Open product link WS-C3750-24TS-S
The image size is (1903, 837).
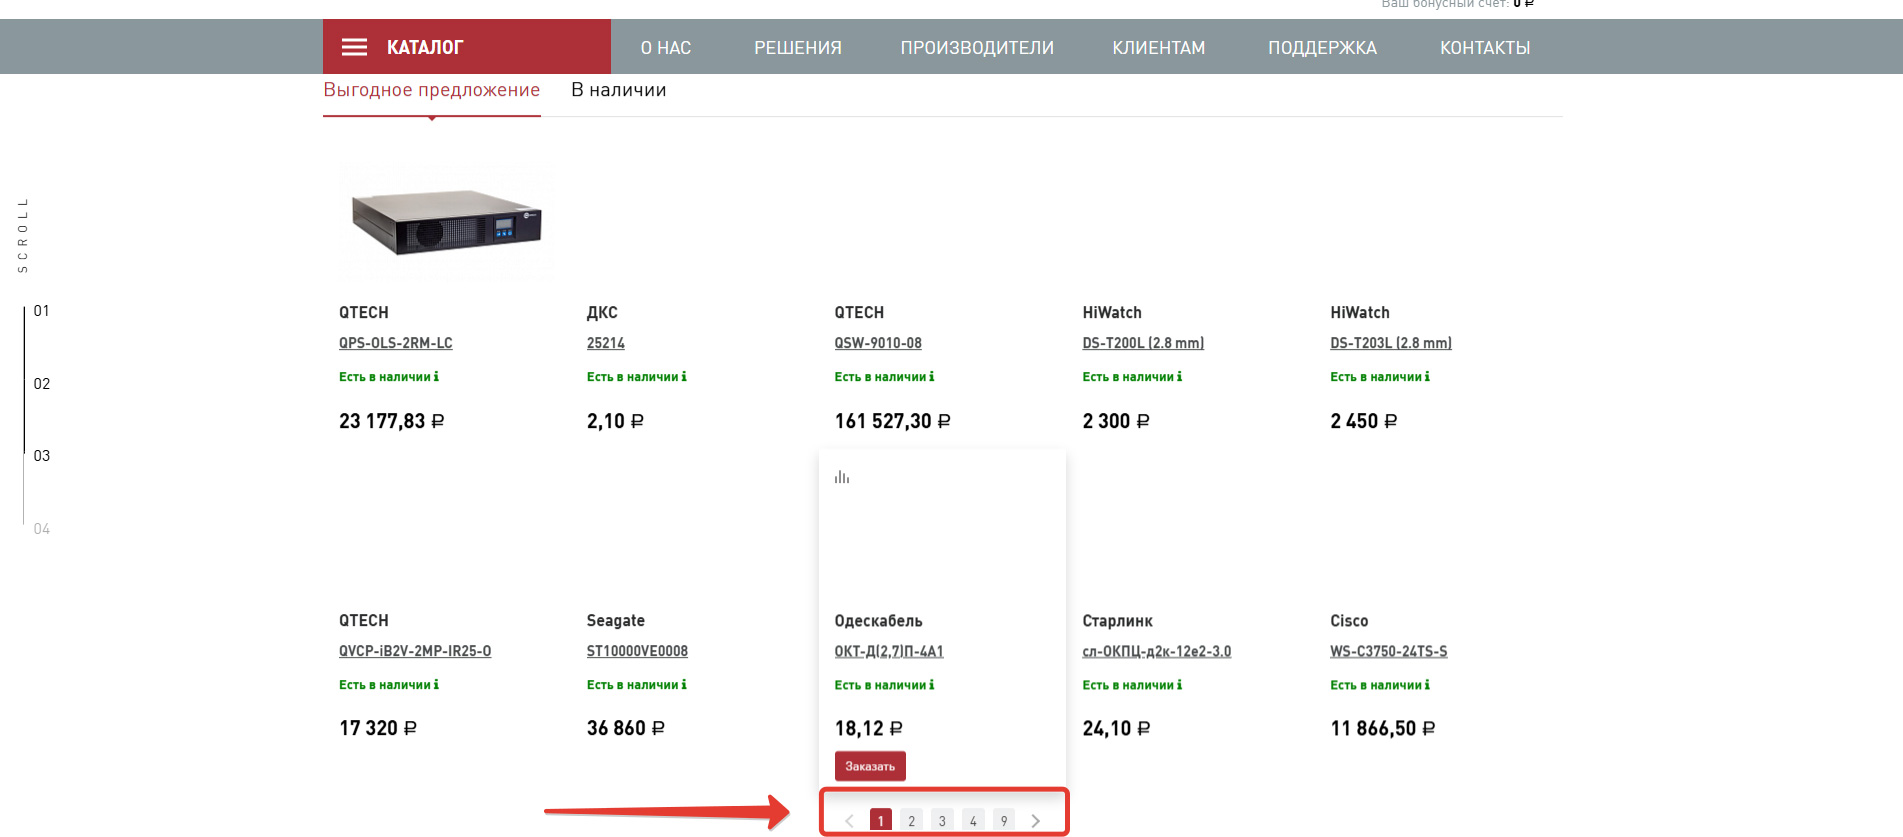pyautogui.click(x=1389, y=651)
